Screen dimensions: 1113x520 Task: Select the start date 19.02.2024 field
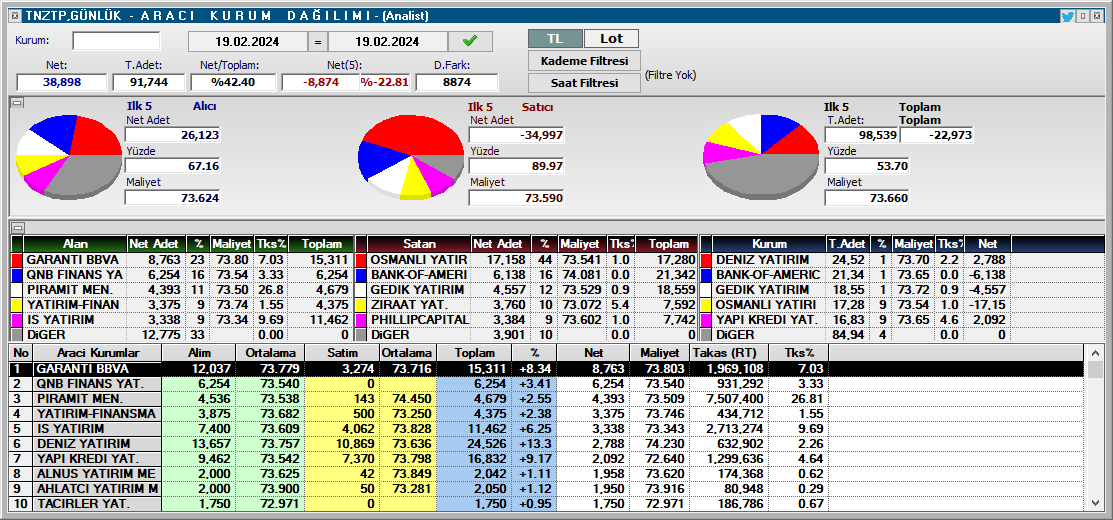click(247, 42)
